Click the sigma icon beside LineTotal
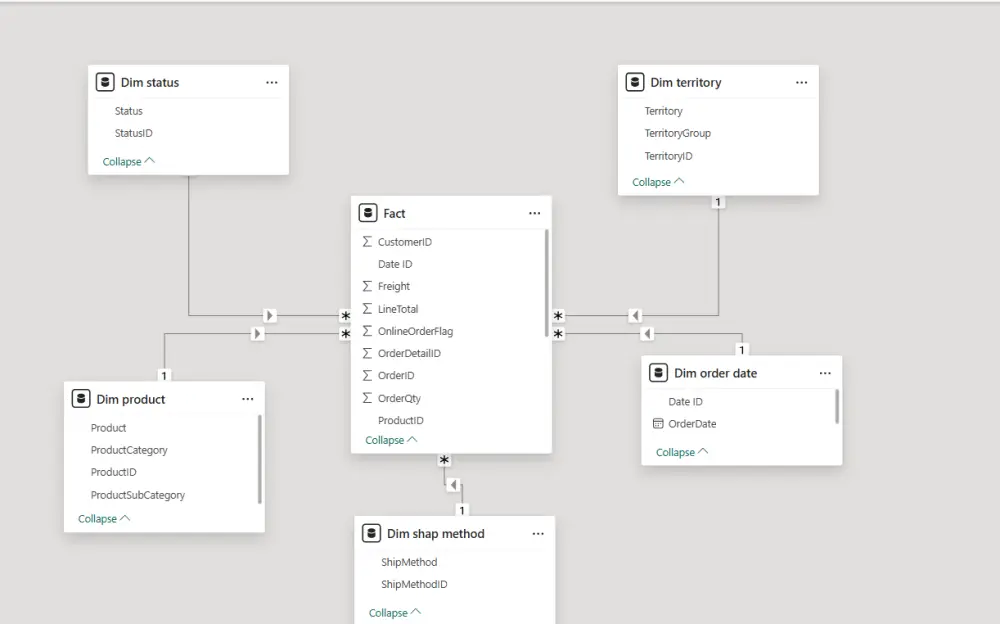Image resolution: width=1000 pixels, height=624 pixels. (x=367, y=308)
